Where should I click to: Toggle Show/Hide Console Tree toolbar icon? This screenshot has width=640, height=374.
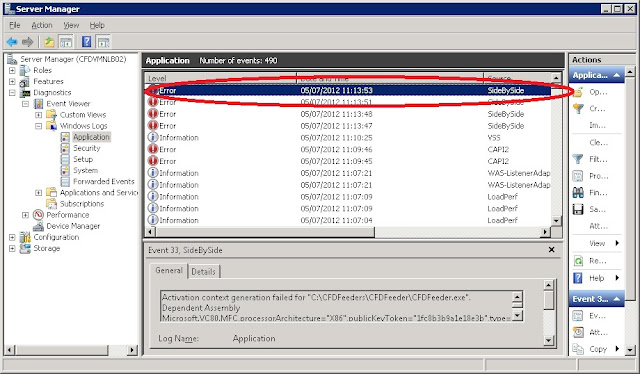pyautogui.click(x=66, y=42)
